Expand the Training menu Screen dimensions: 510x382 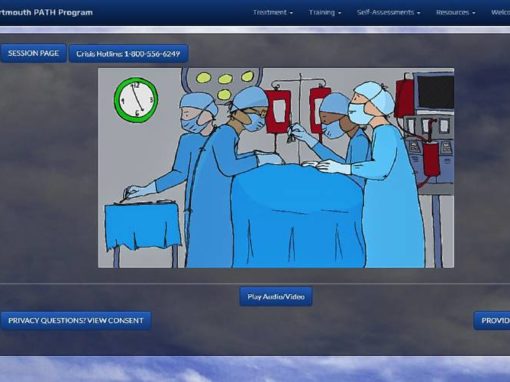tap(325, 12)
